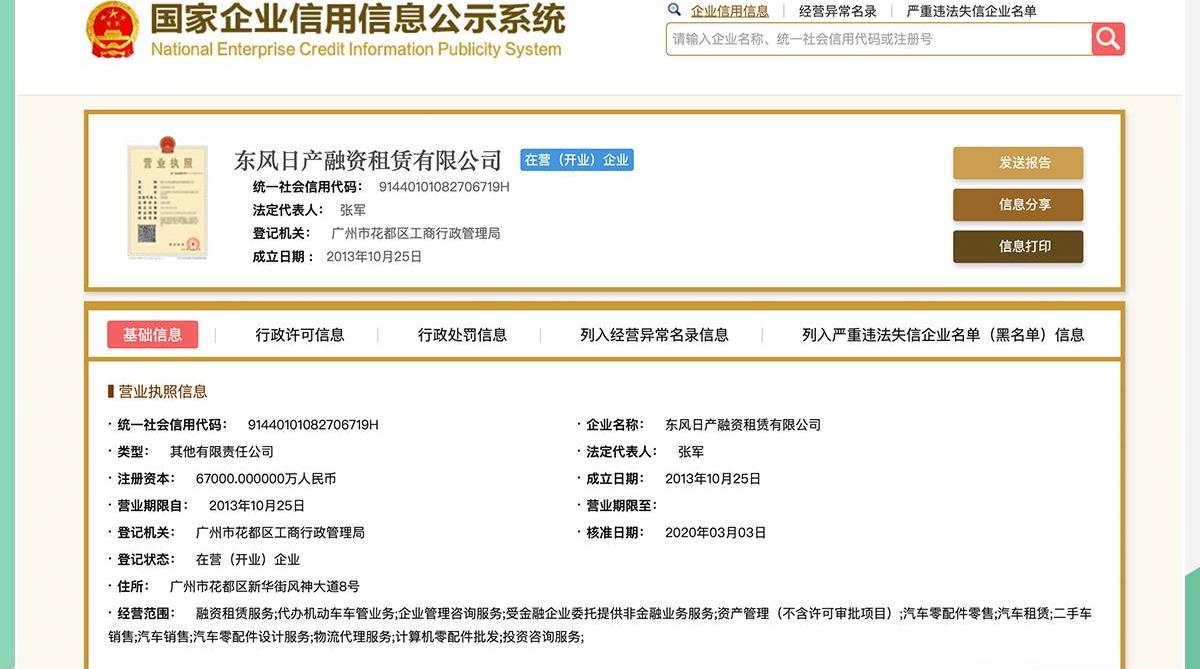Open the 基础信息 tab
1200x669 pixels.
coord(152,335)
